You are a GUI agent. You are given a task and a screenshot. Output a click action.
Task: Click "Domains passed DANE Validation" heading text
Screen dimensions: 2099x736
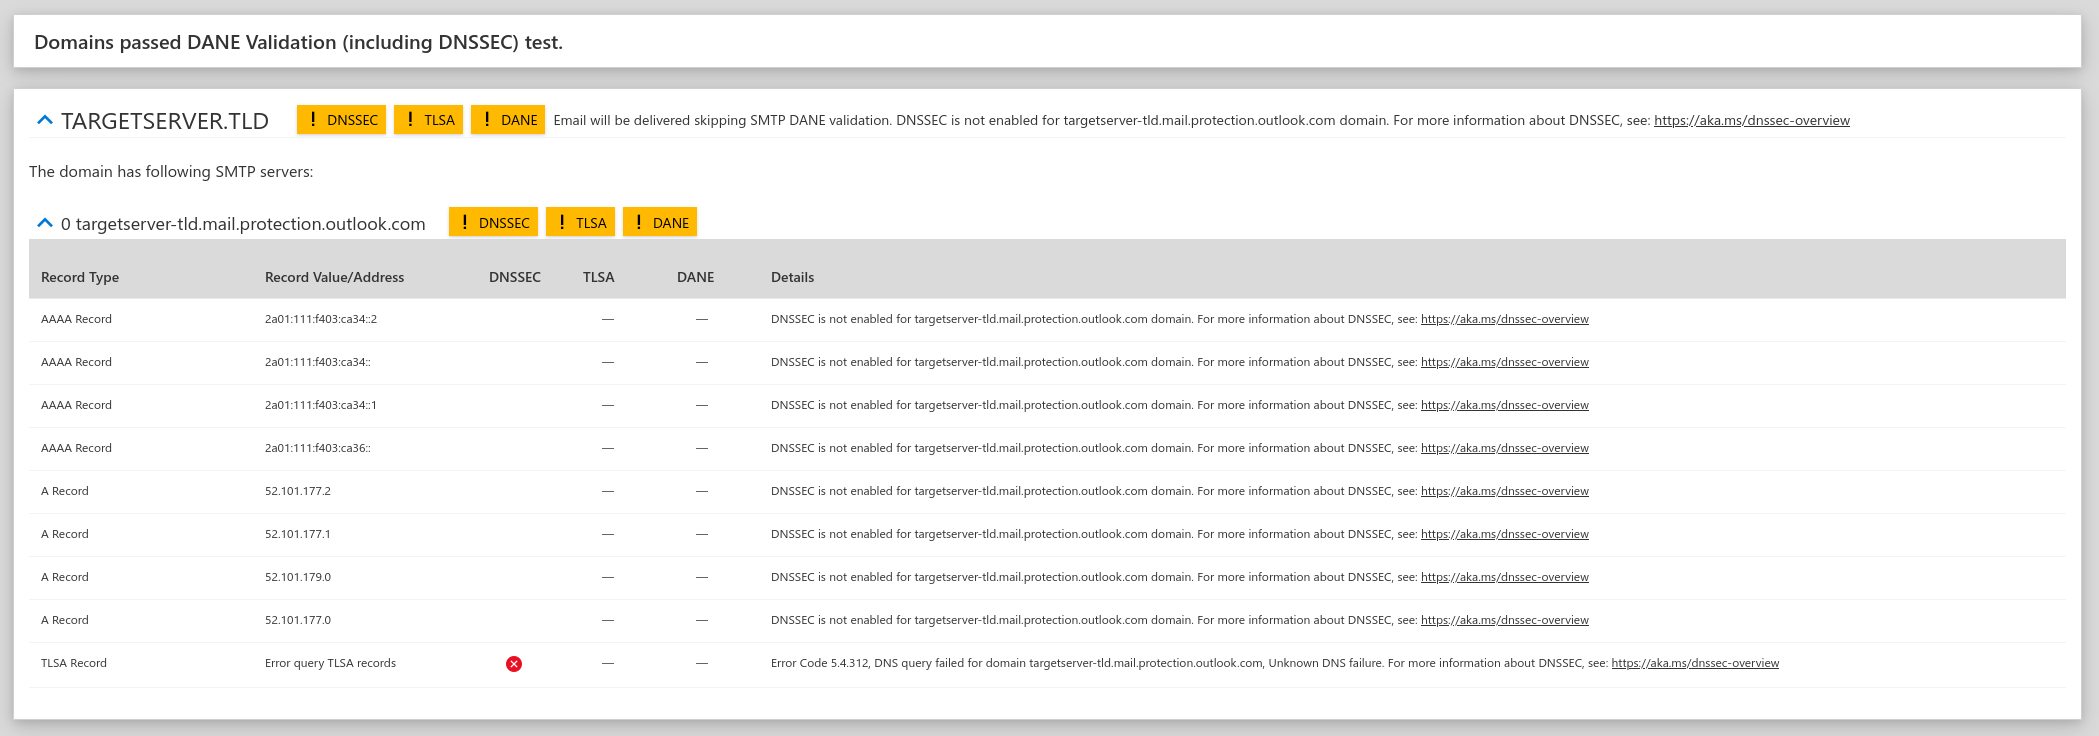(x=299, y=43)
